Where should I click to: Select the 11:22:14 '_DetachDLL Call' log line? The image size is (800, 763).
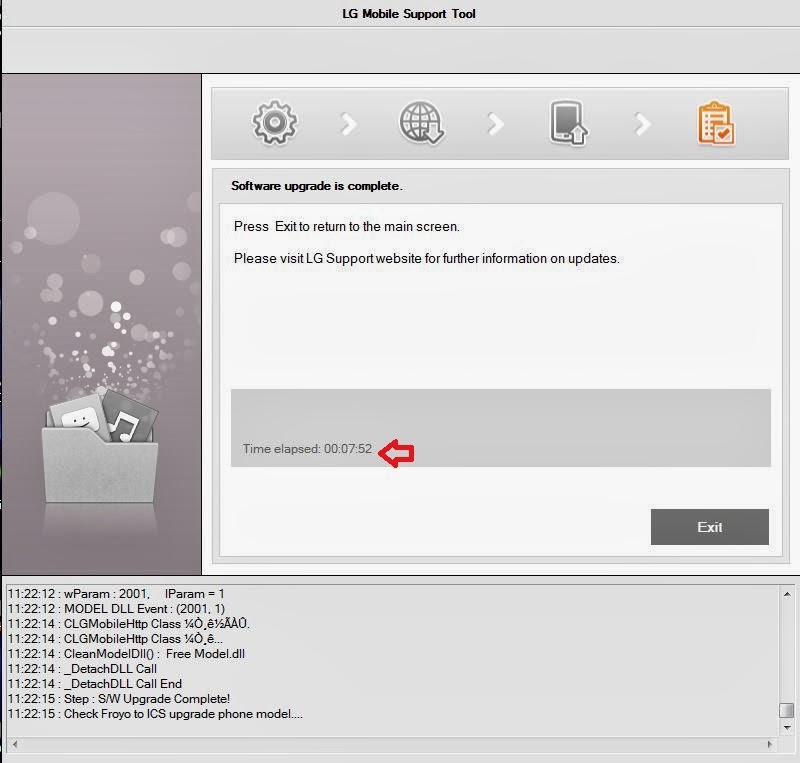coord(82,669)
